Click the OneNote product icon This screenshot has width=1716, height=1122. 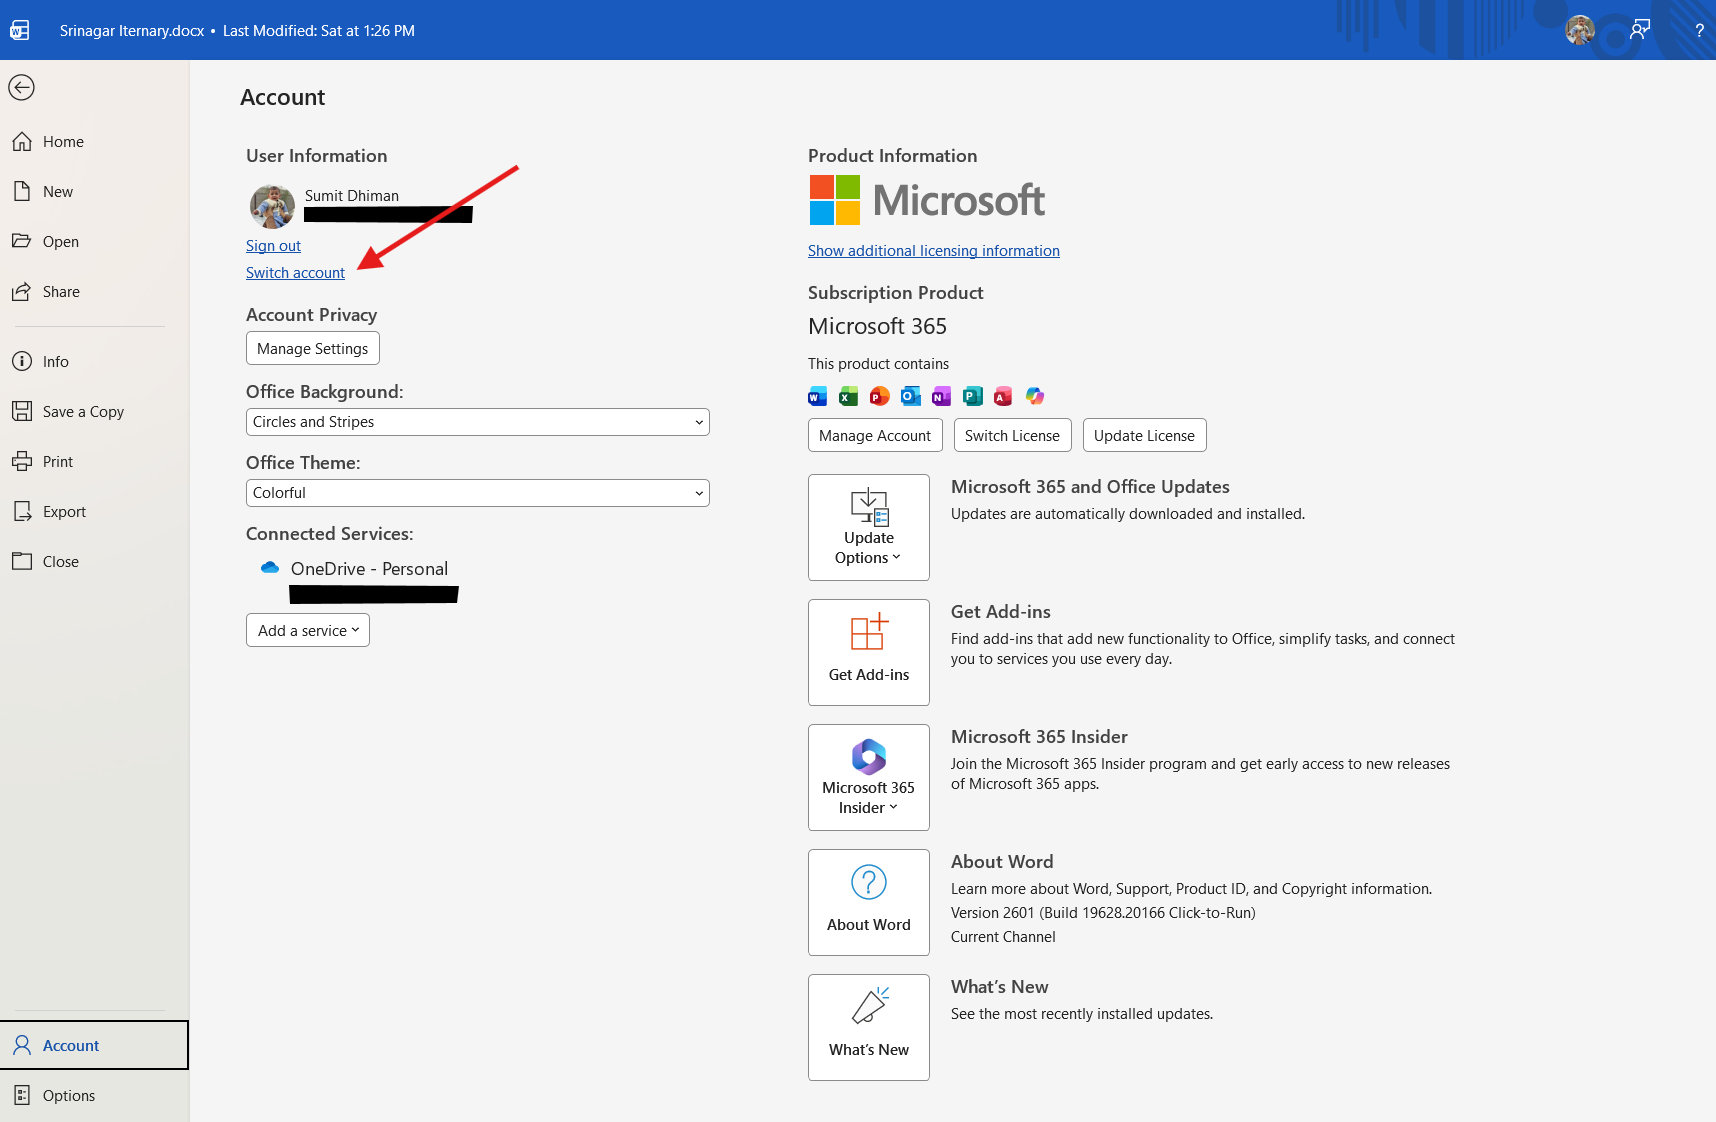pyautogui.click(x=942, y=396)
